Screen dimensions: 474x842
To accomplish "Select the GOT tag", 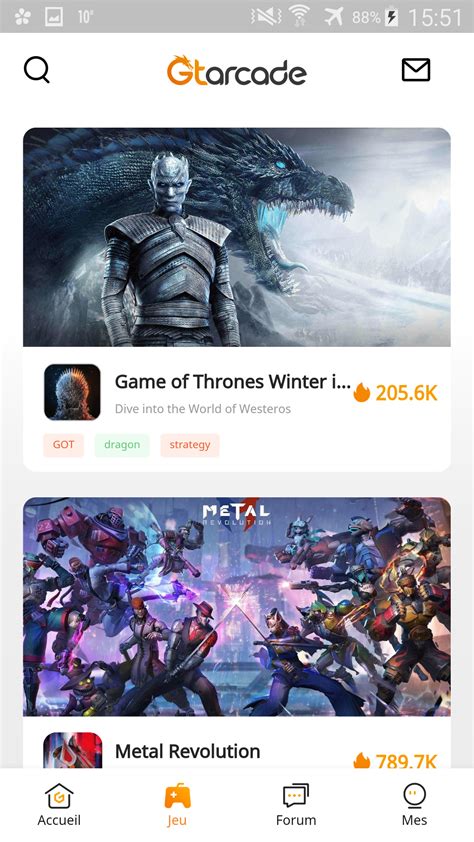I will pos(63,445).
